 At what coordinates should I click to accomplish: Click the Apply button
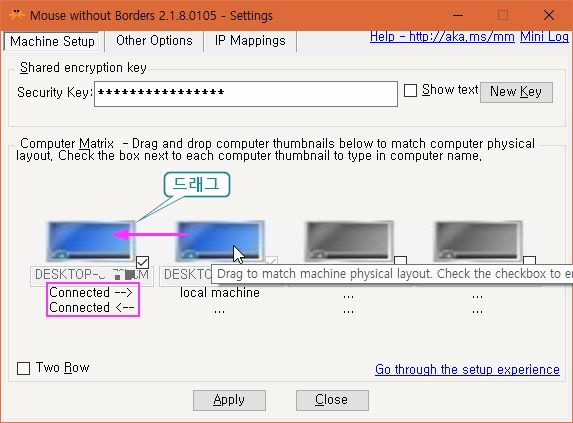(x=229, y=400)
